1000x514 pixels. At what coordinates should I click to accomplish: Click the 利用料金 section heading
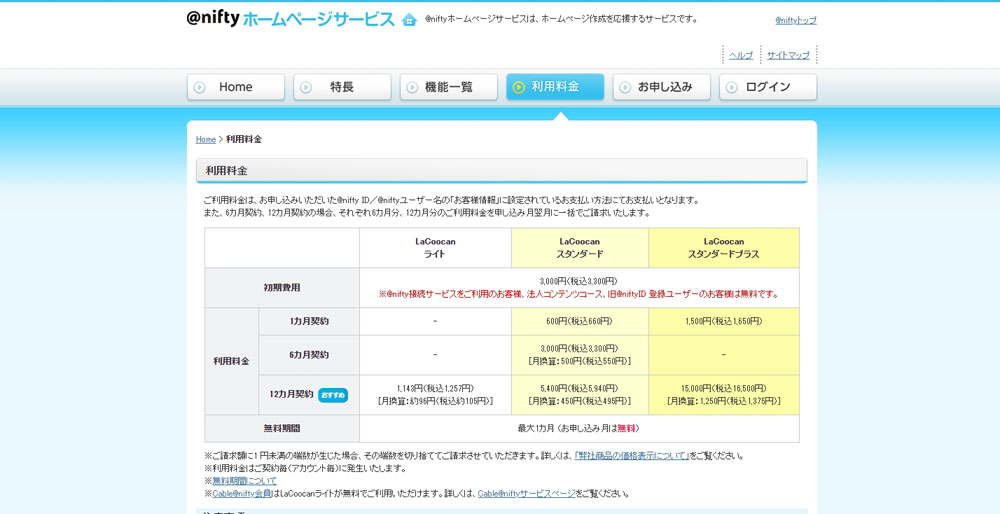502,171
